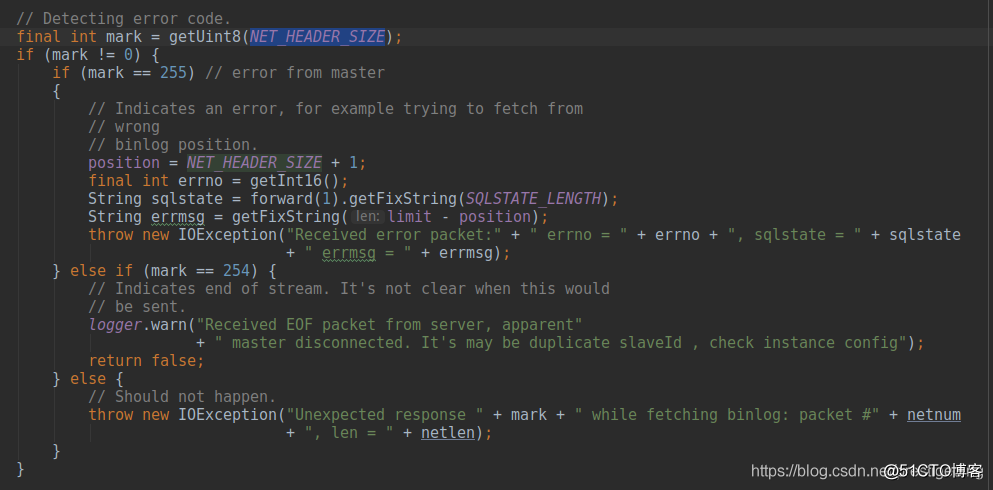Click the 'Received EOF packet' string
This screenshot has height=490, width=993.
pyautogui.click(x=389, y=325)
